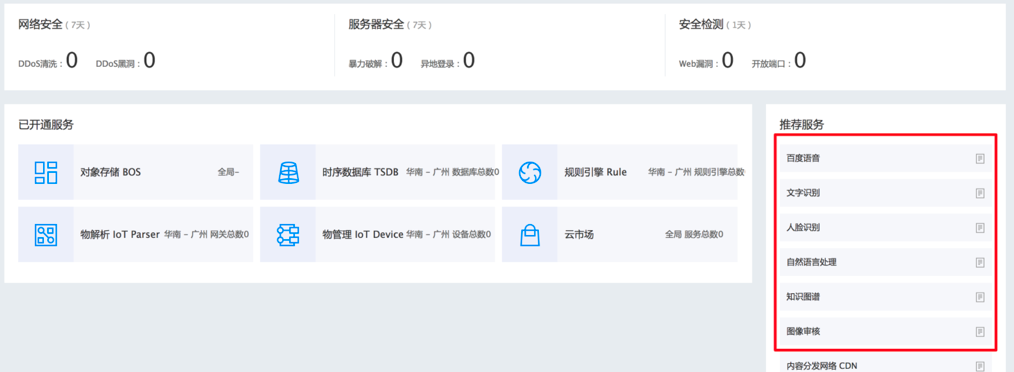The image size is (1014, 372).
Task: Click the 时序数据库 TSDB database icon
Action: (x=288, y=172)
